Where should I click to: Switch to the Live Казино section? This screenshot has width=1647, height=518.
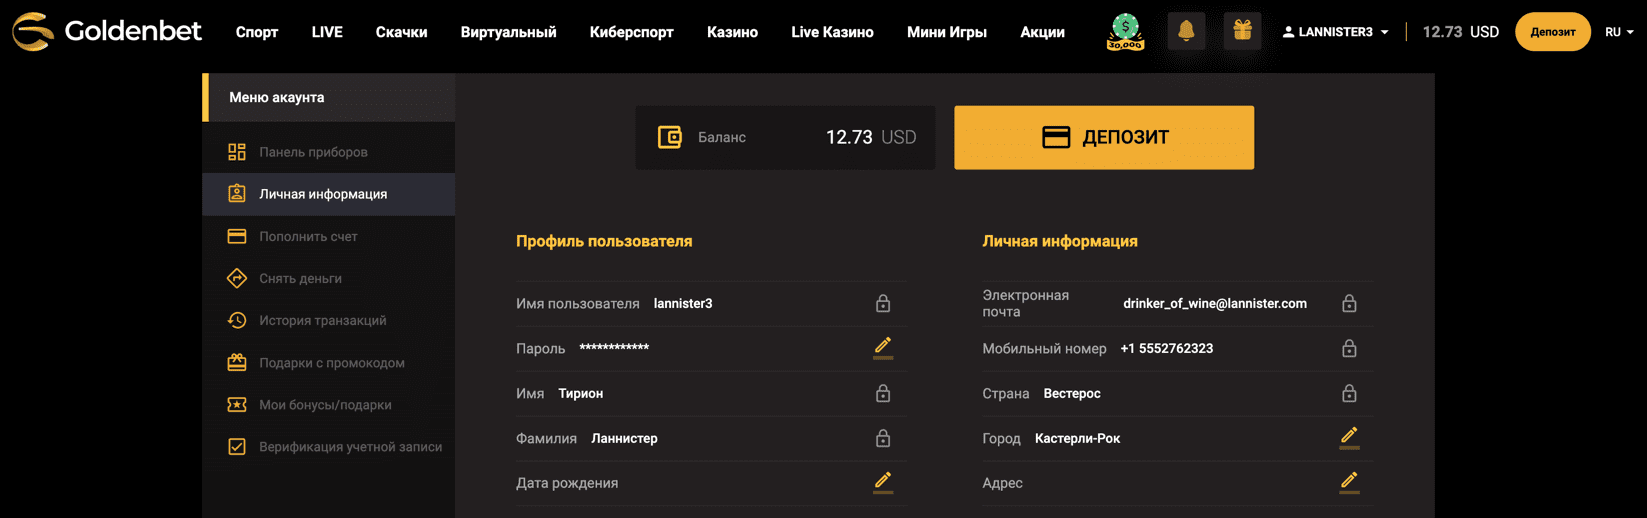pos(832,32)
